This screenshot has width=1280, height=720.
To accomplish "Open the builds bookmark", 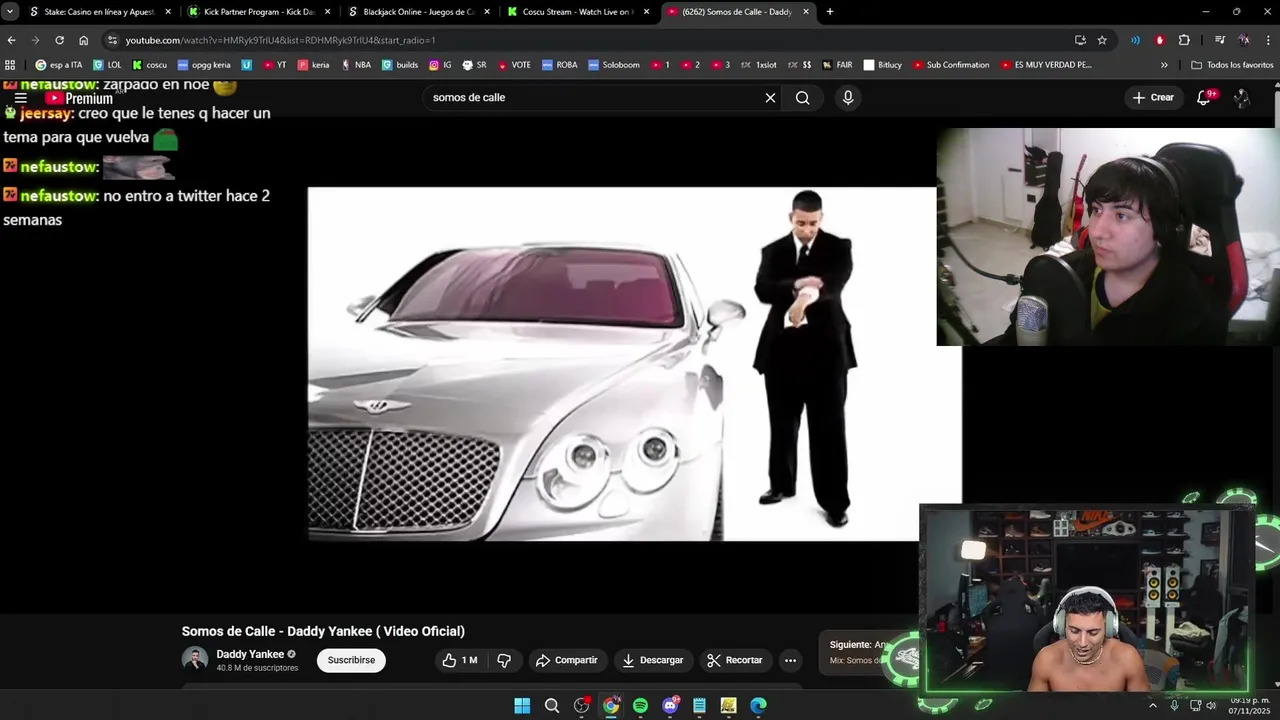I will point(400,65).
